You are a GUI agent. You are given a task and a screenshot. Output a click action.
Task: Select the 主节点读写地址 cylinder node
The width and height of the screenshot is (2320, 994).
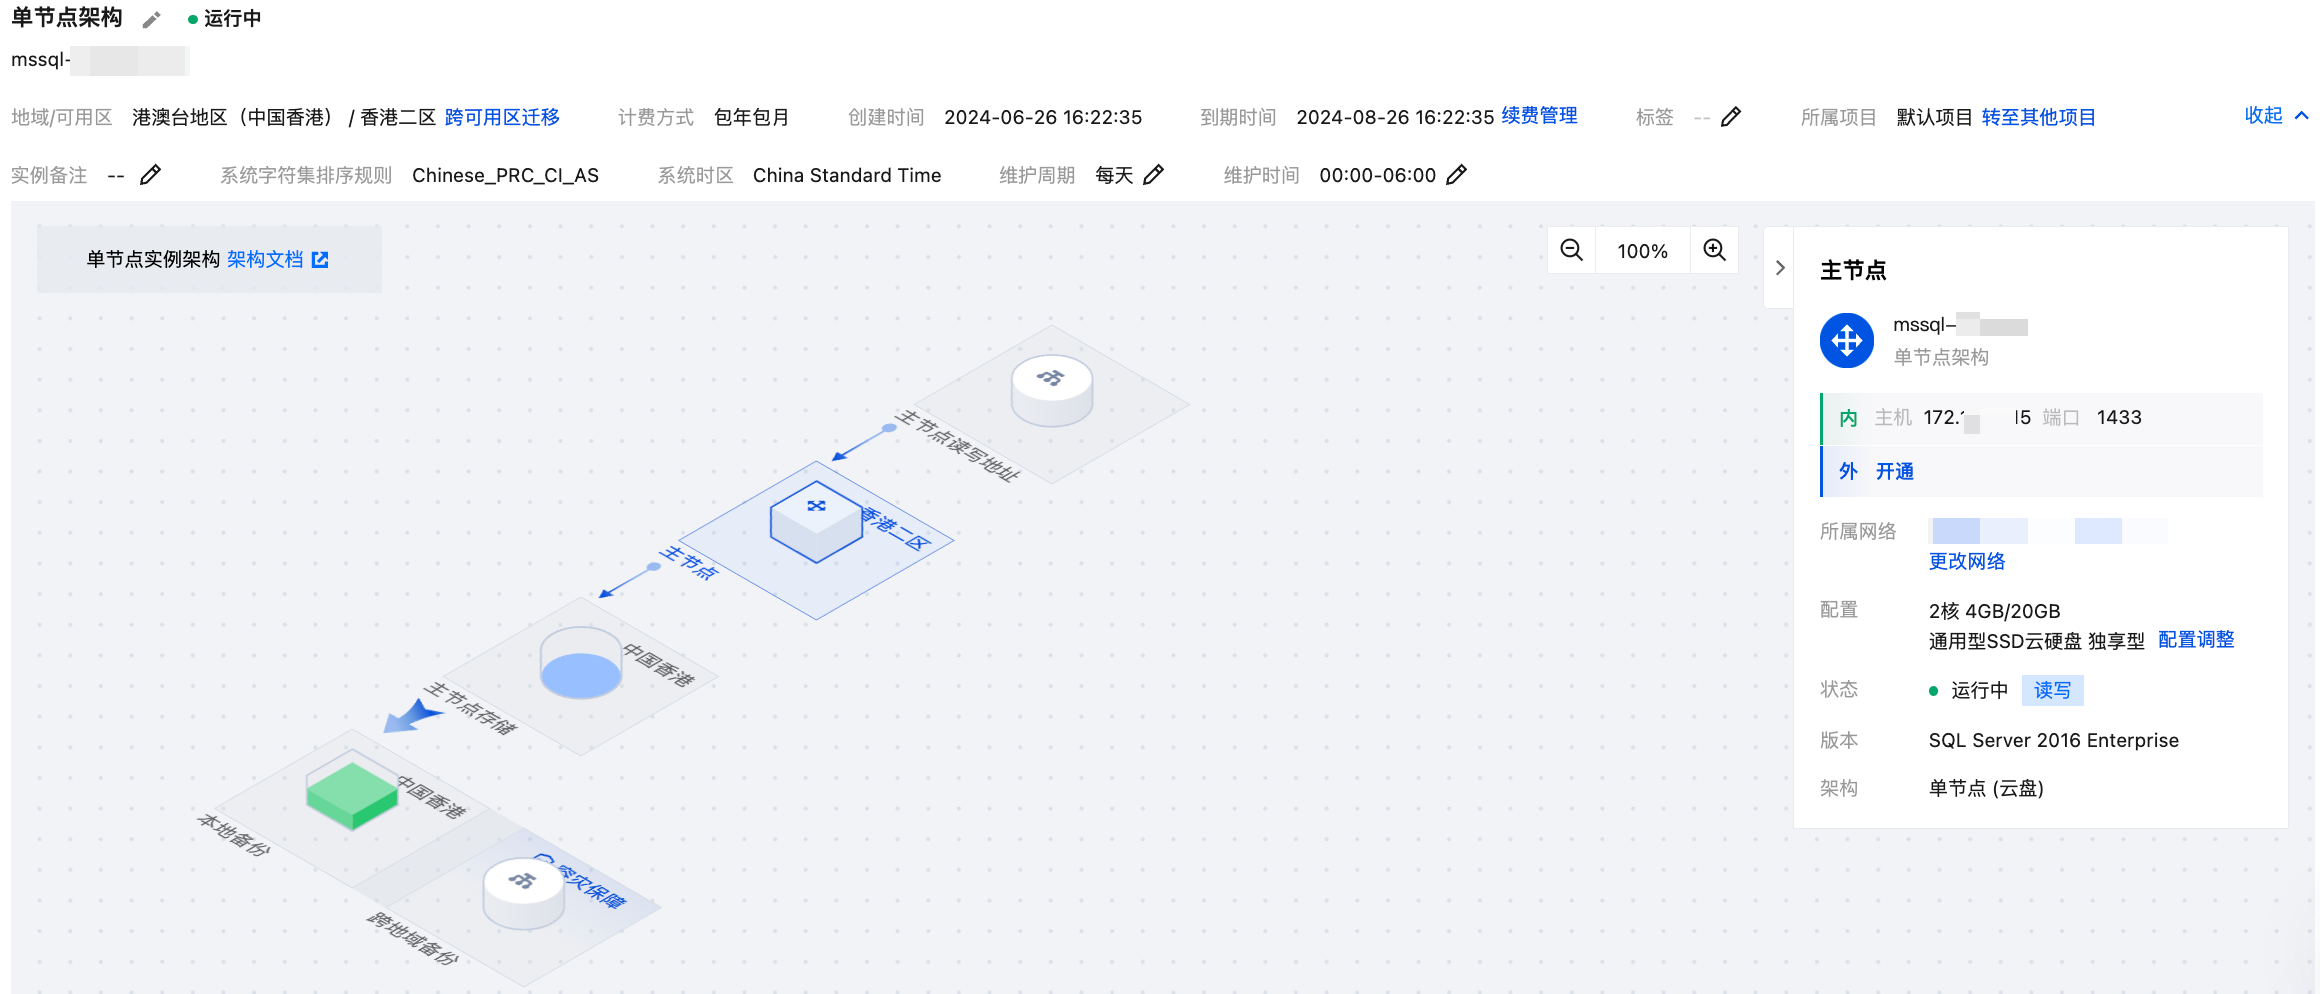tap(1052, 390)
